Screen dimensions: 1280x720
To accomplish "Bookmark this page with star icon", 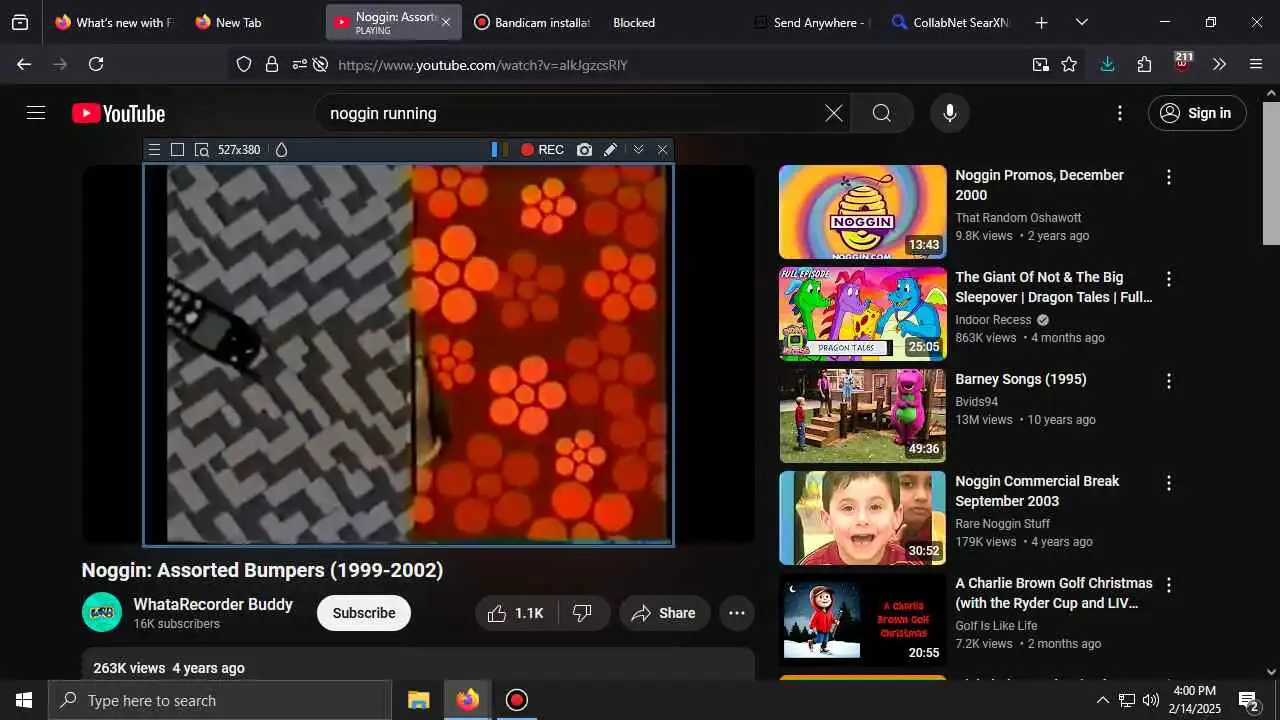I will pyautogui.click(x=1069, y=64).
